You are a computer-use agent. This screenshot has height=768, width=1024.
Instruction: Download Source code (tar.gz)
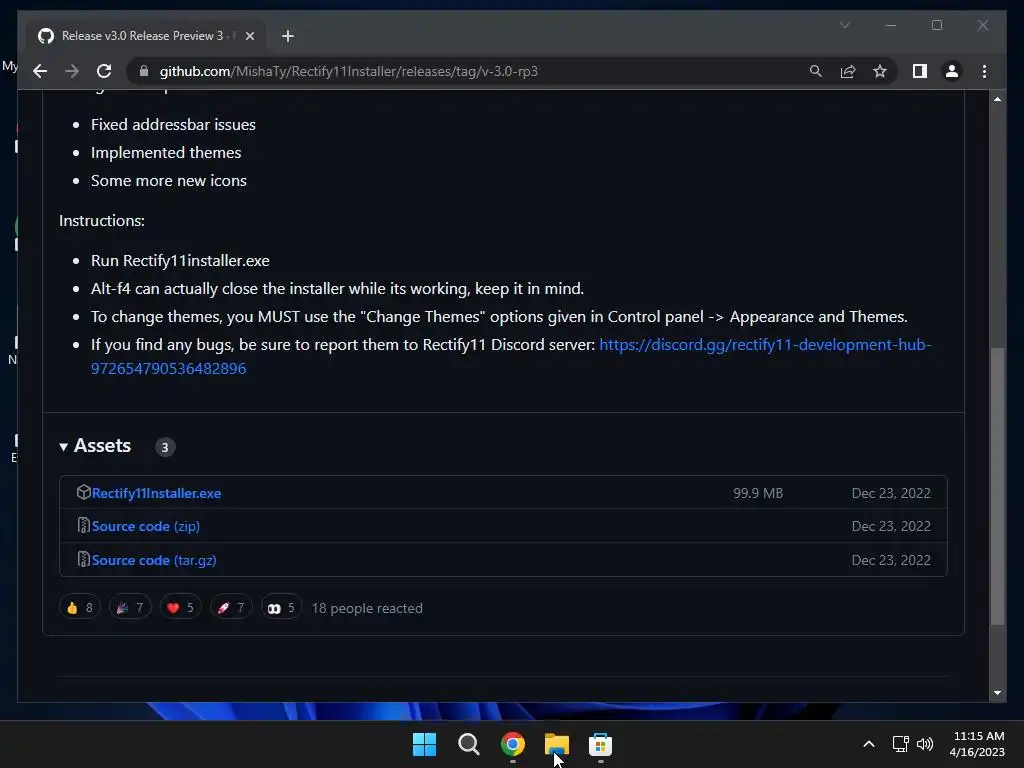[154, 560]
